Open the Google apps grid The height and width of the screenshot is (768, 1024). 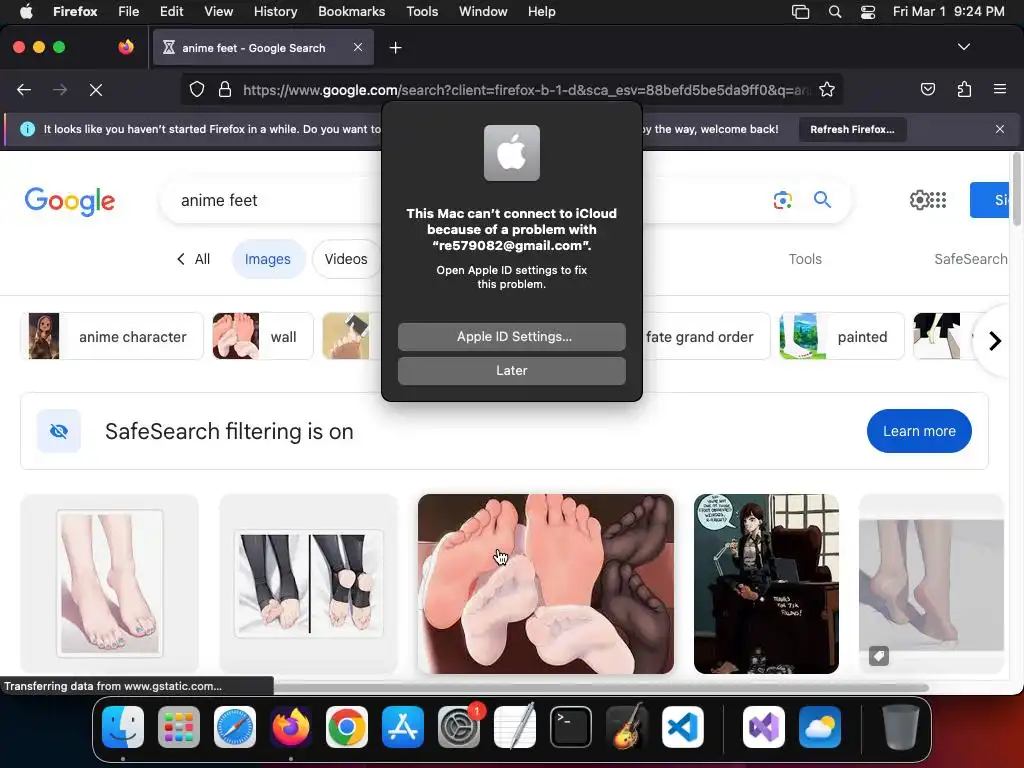938,200
